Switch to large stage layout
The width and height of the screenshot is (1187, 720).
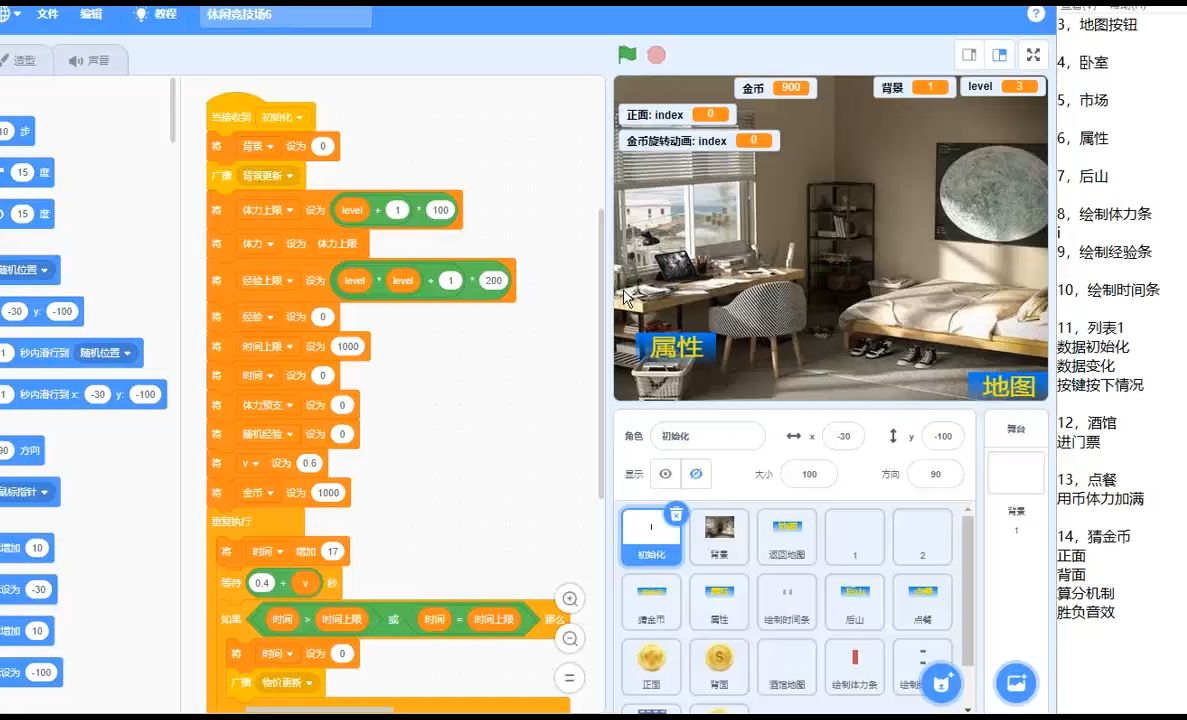[999, 55]
